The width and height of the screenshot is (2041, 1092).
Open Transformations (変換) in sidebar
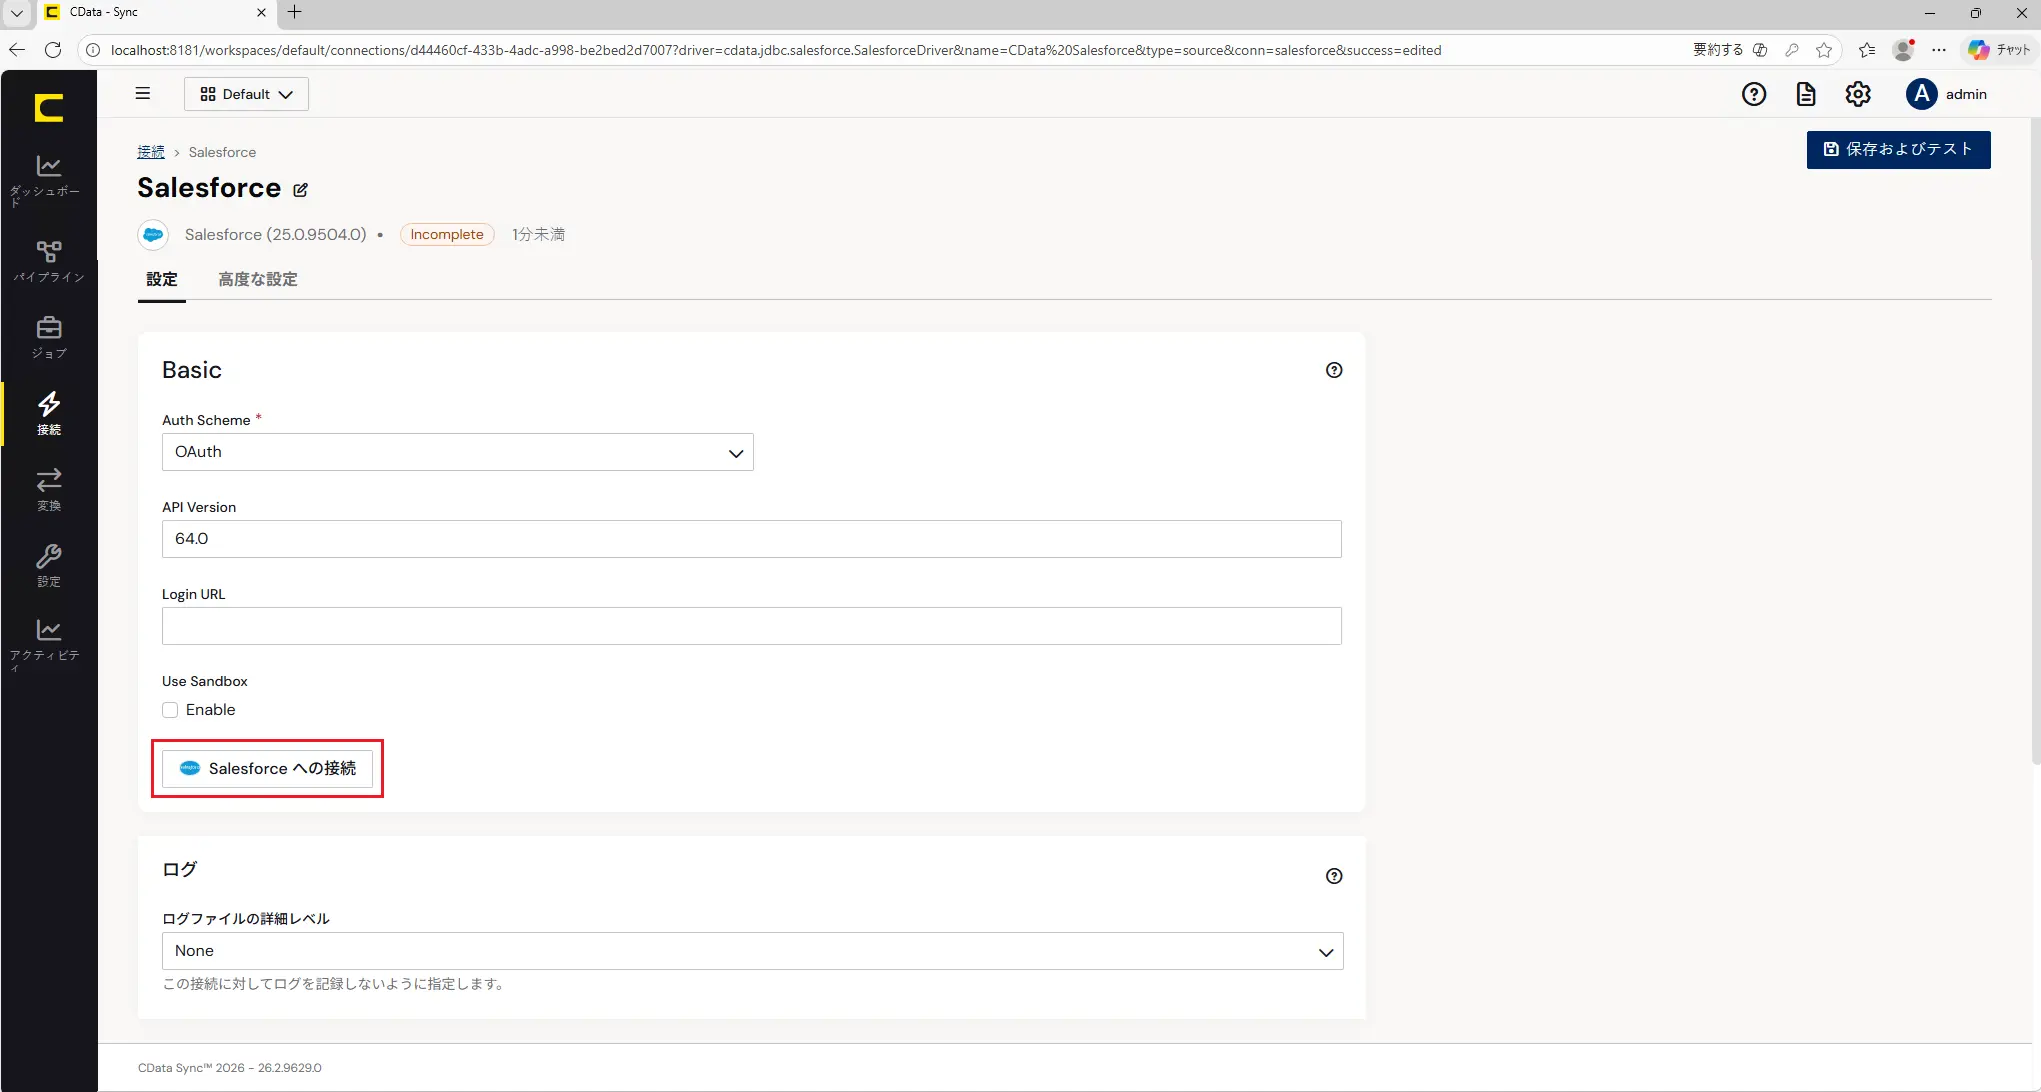pyautogui.click(x=48, y=489)
